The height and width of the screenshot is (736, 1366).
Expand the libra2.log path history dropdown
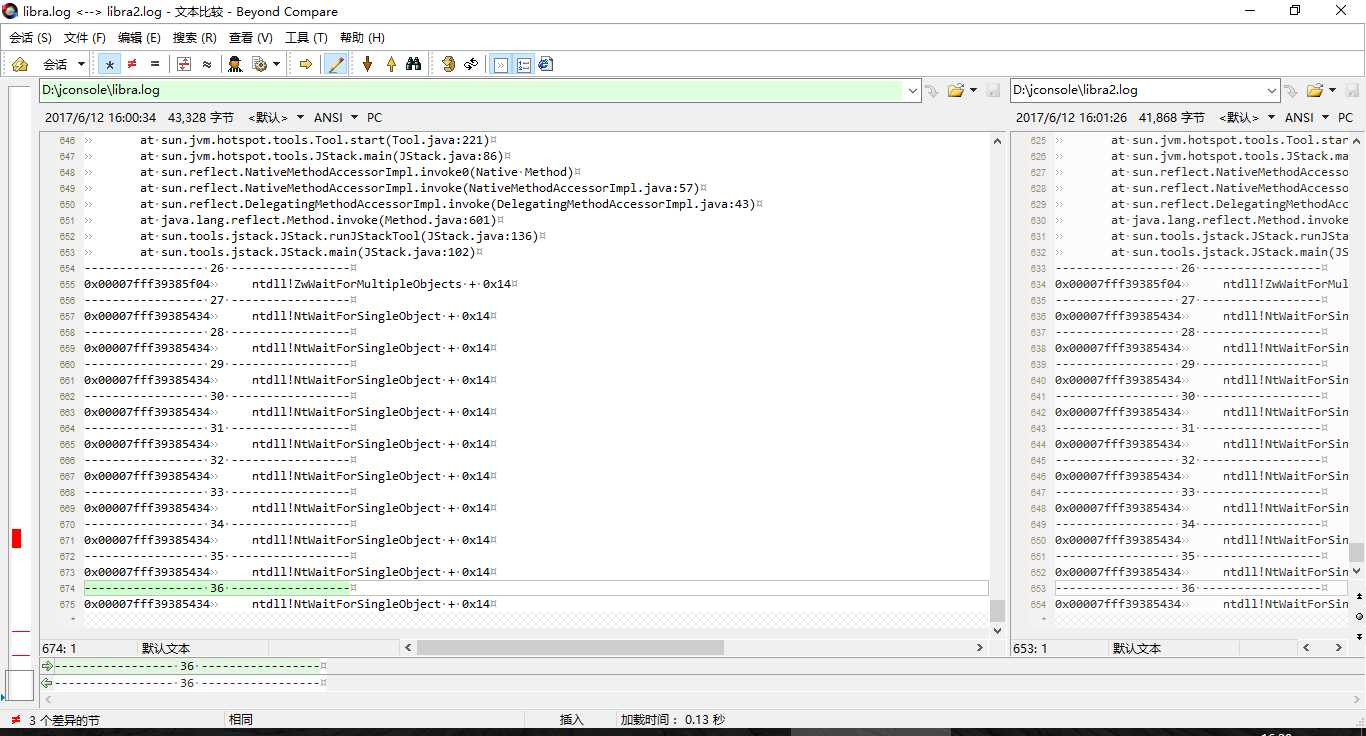pyautogui.click(x=1272, y=90)
